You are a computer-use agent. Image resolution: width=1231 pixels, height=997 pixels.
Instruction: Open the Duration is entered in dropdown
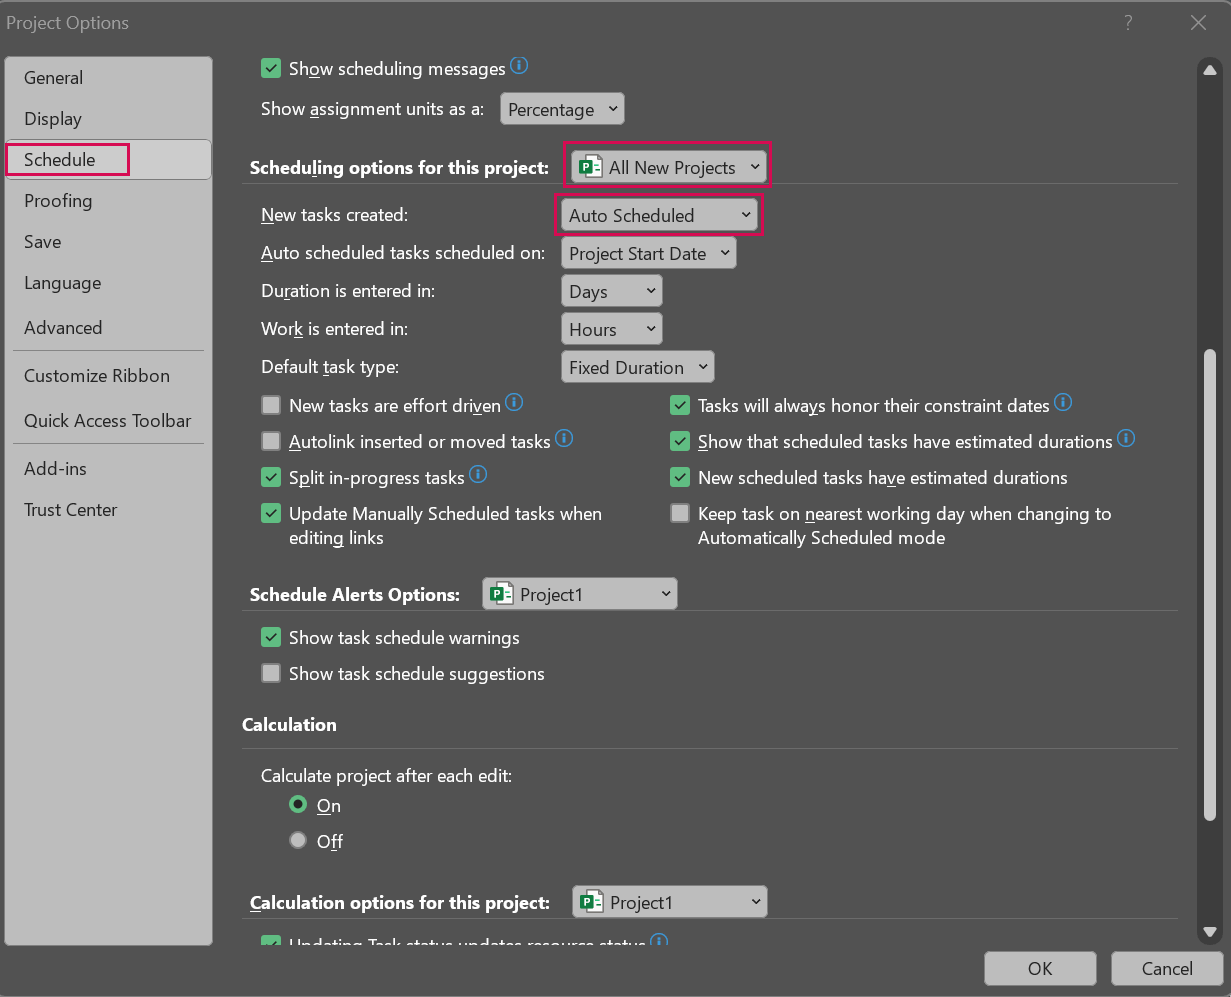coord(611,290)
